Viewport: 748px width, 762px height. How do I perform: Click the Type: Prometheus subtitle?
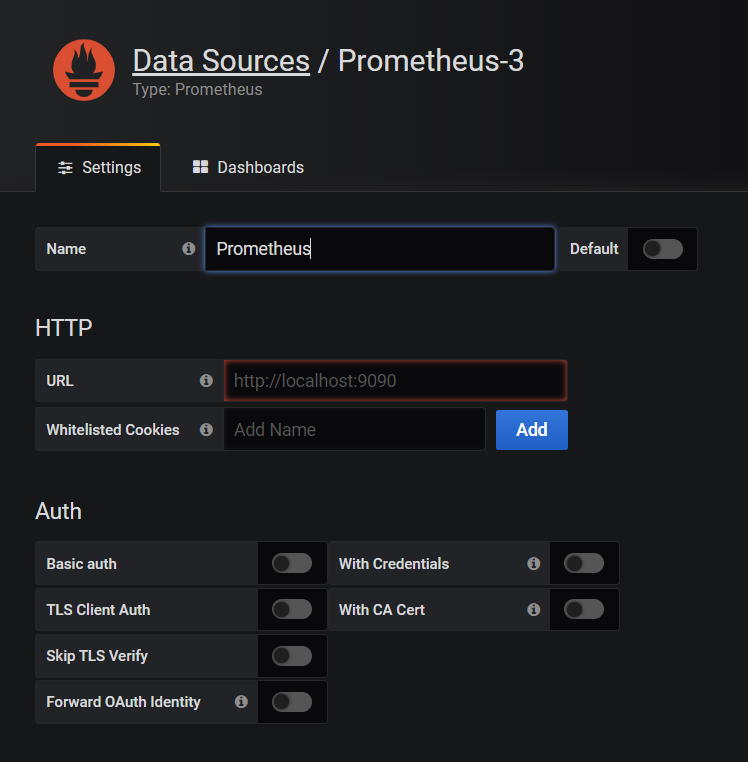pos(197,89)
